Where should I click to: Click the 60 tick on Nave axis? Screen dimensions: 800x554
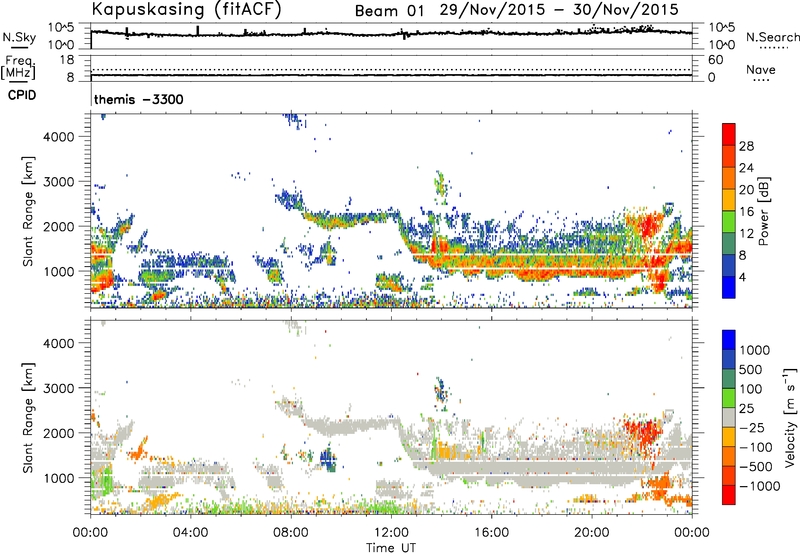click(x=715, y=60)
